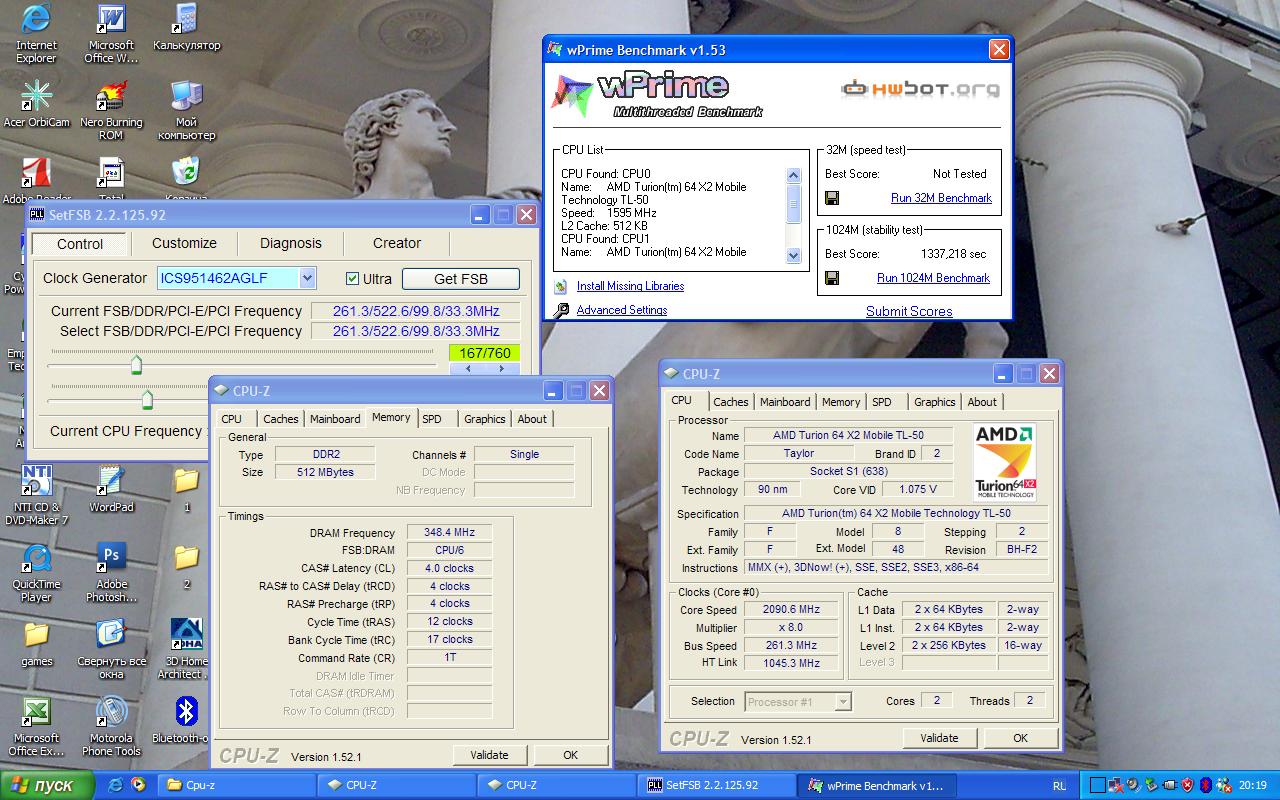Viewport: 1280px width, 800px height.
Task: Click Install Missing Libraries link
Action: (x=630, y=286)
